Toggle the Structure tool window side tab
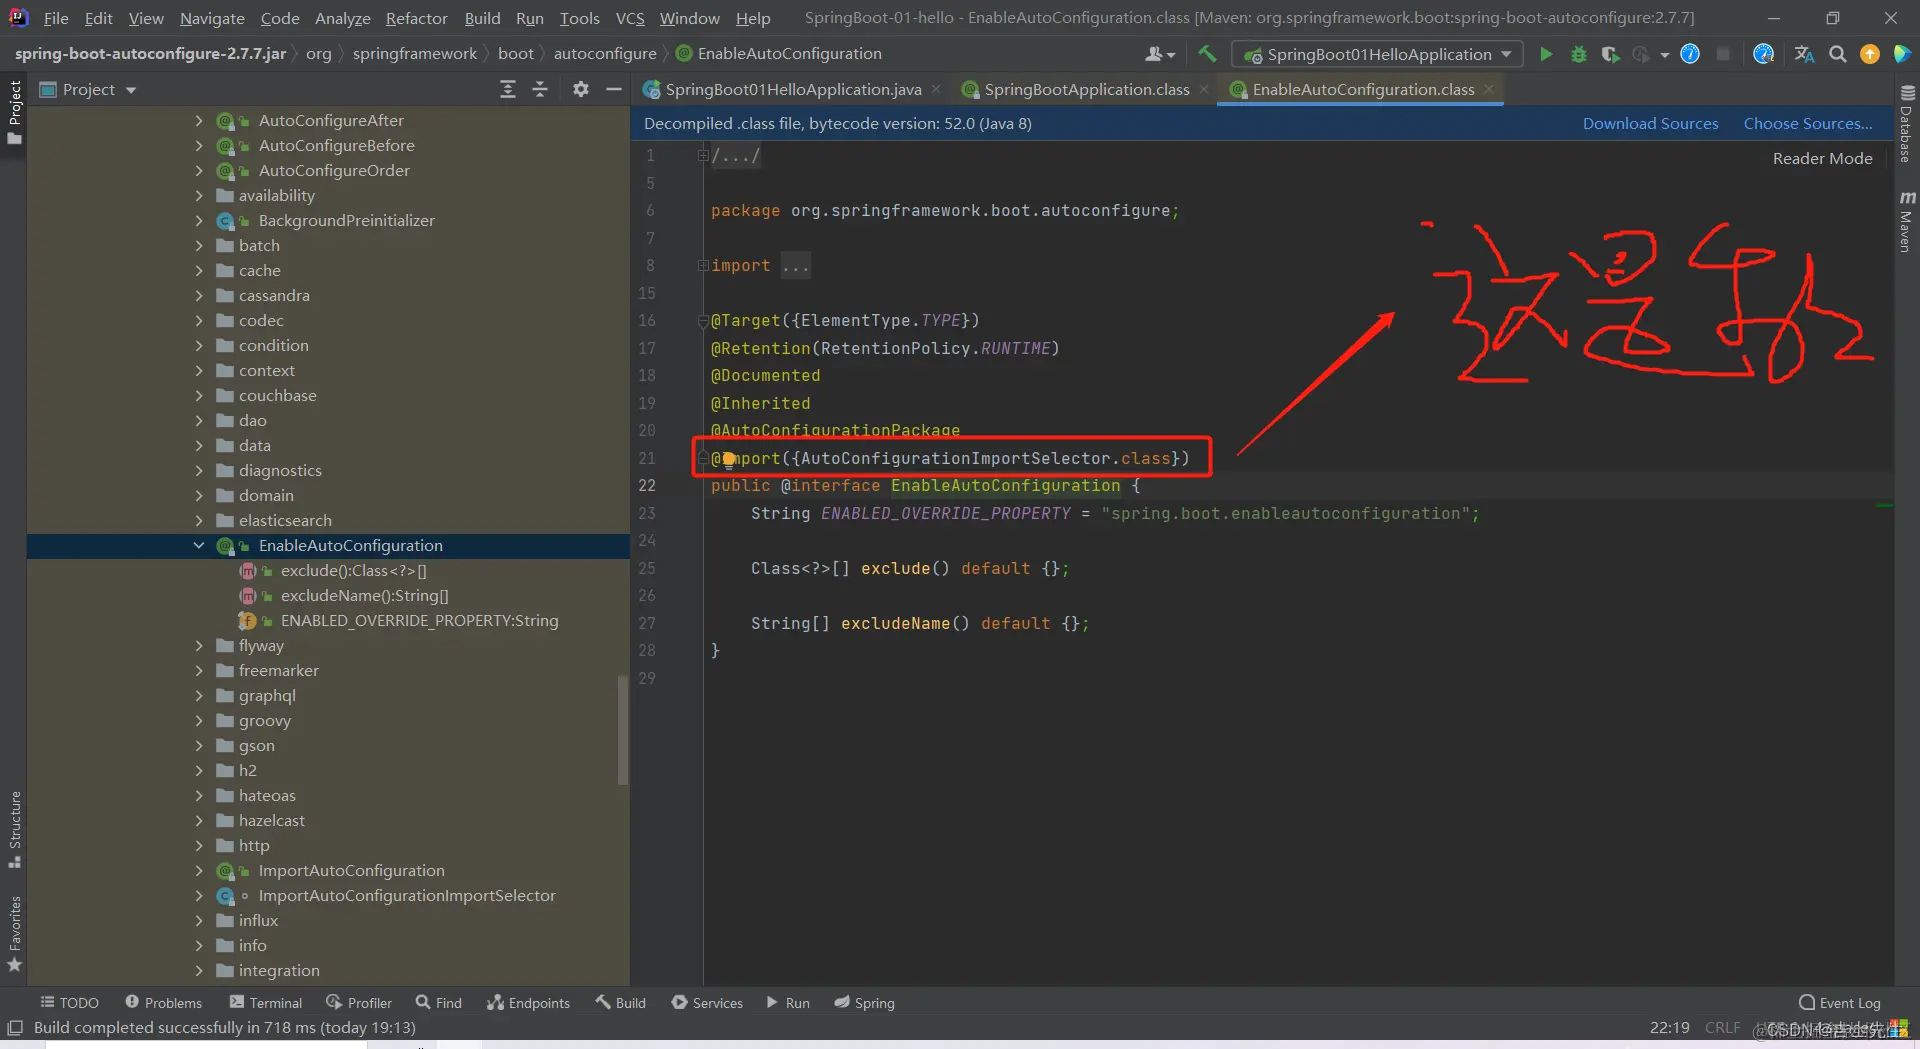Screen dimensions: 1920x1049 (14, 829)
